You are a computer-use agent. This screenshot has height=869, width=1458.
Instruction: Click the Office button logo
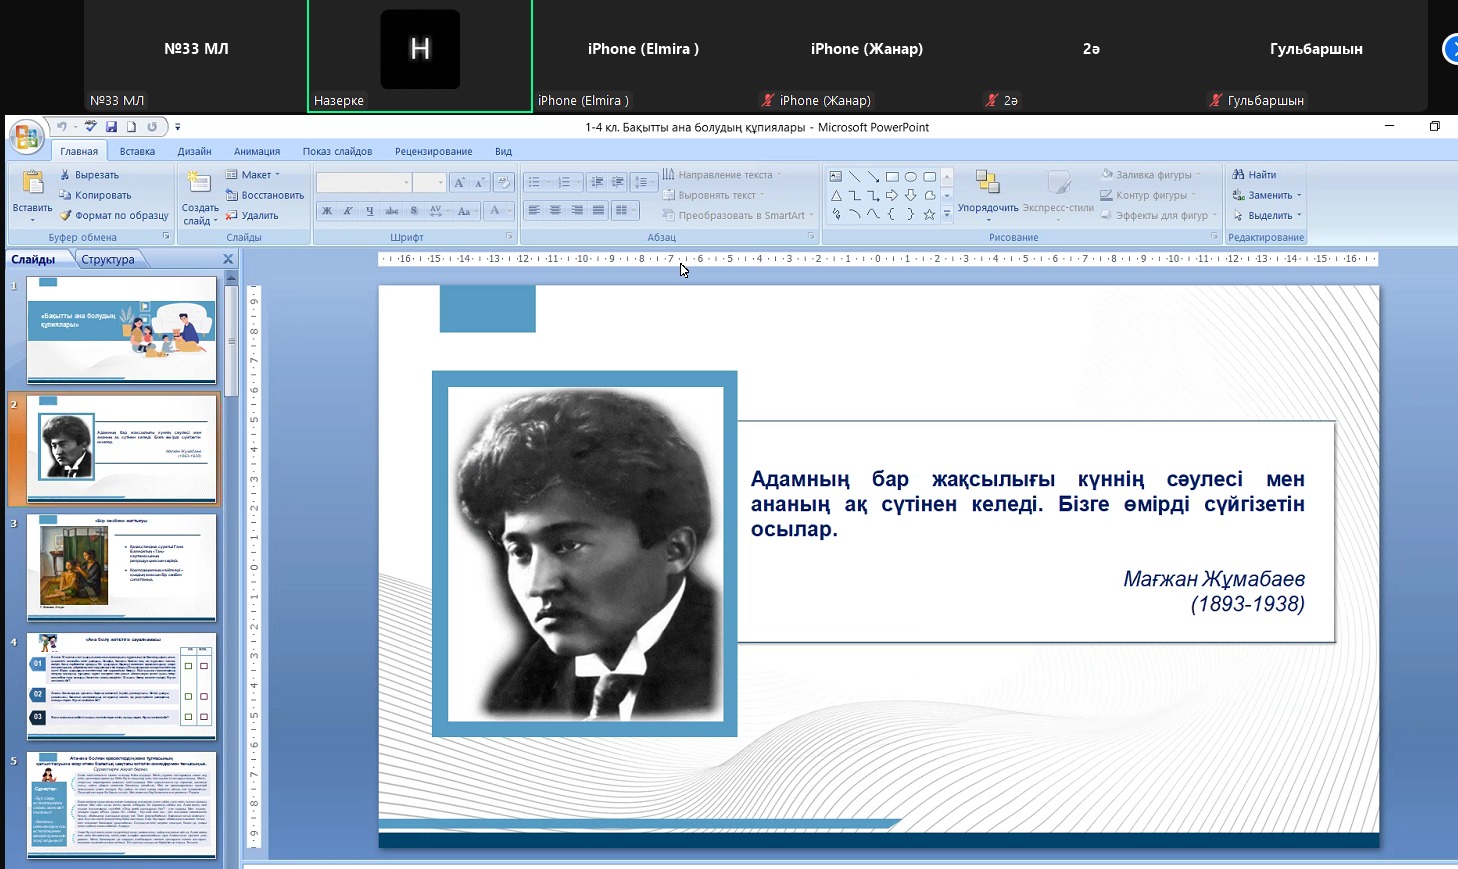click(27, 137)
